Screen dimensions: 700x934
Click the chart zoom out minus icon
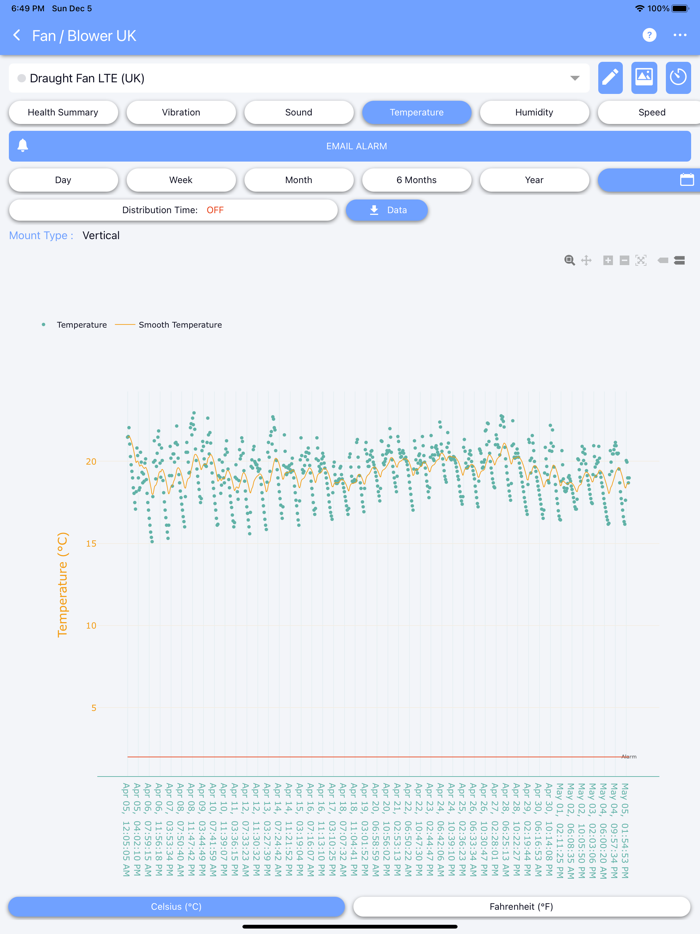pyautogui.click(x=624, y=260)
